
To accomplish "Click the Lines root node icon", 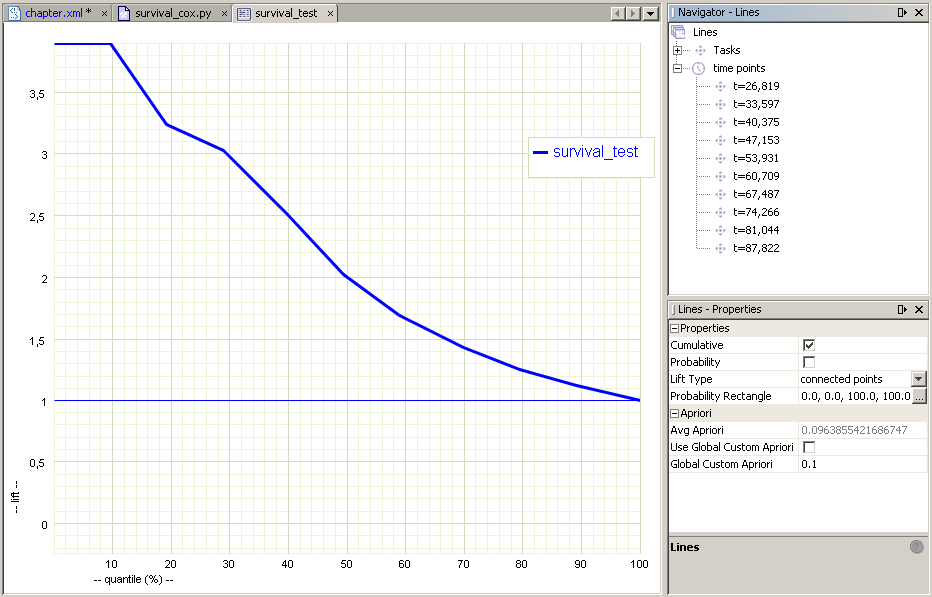I will (678, 32).
